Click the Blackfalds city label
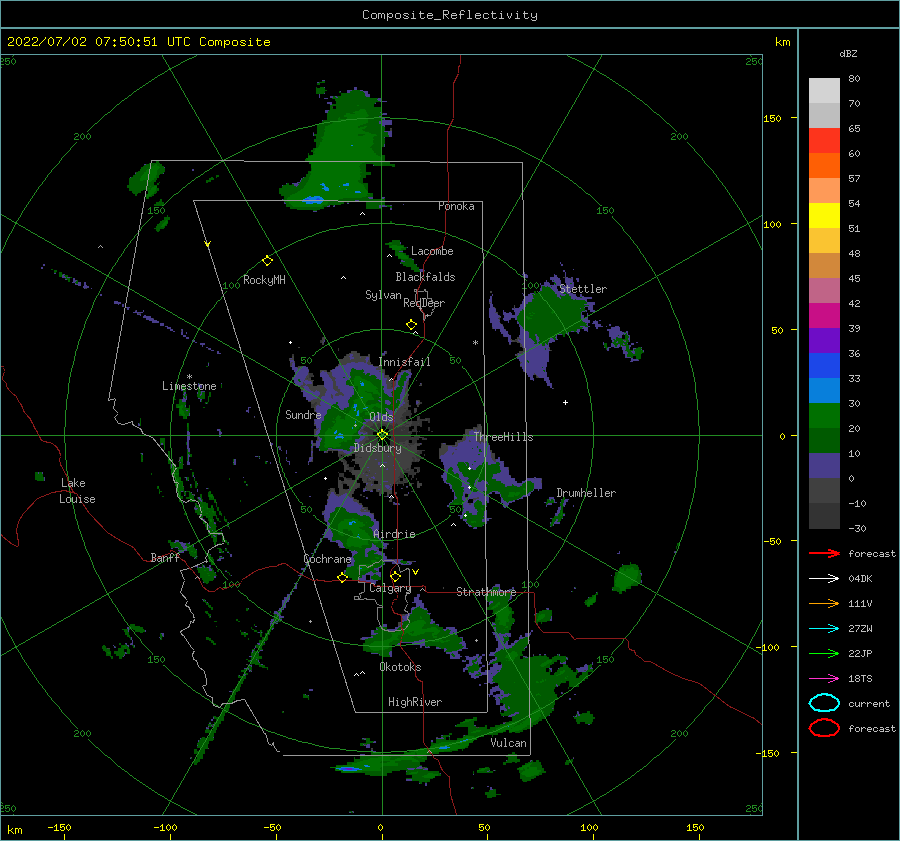900x841 pixels. (x=425, y=277)
